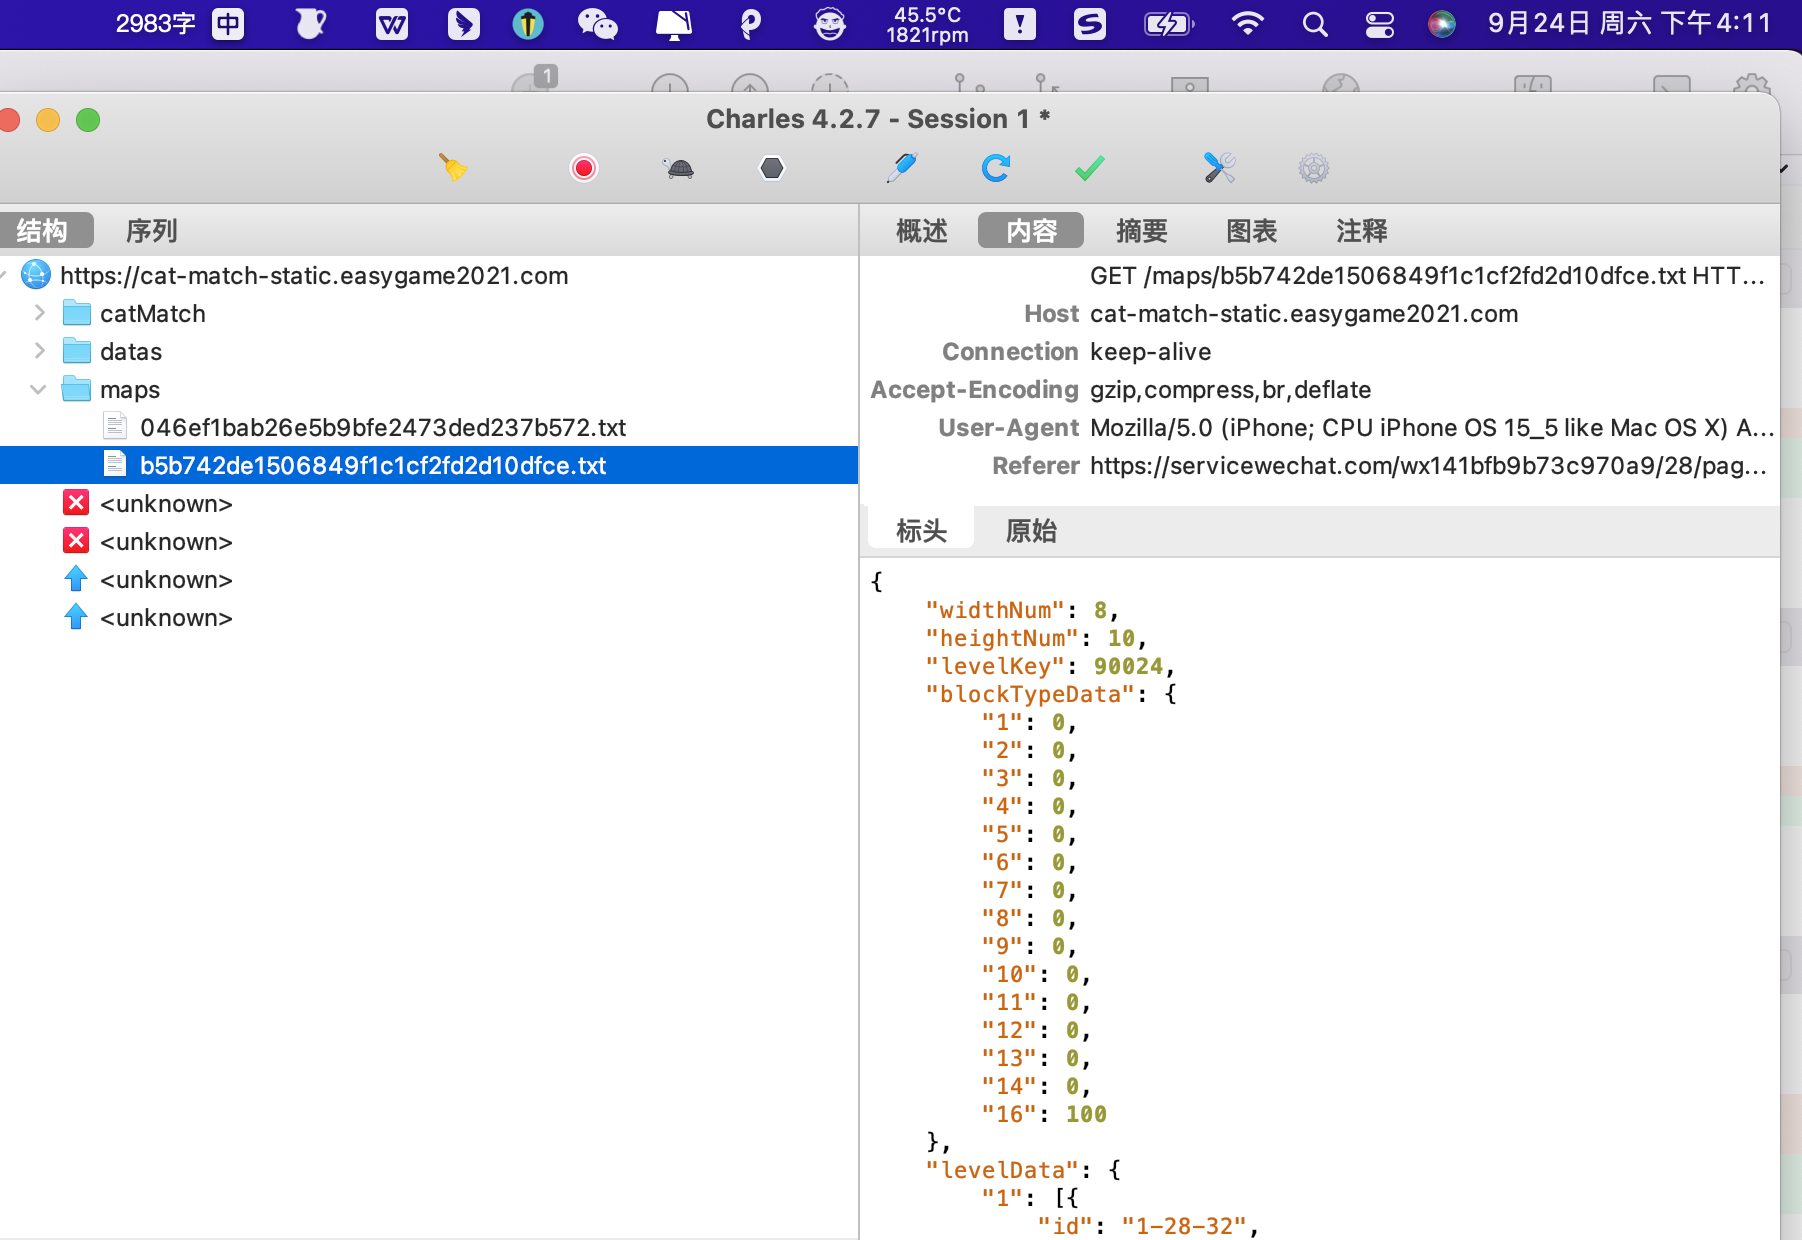Repeat the request using the refresh icon
The width and height of the screenshot is (1802, 1240).
coord(996,168)
